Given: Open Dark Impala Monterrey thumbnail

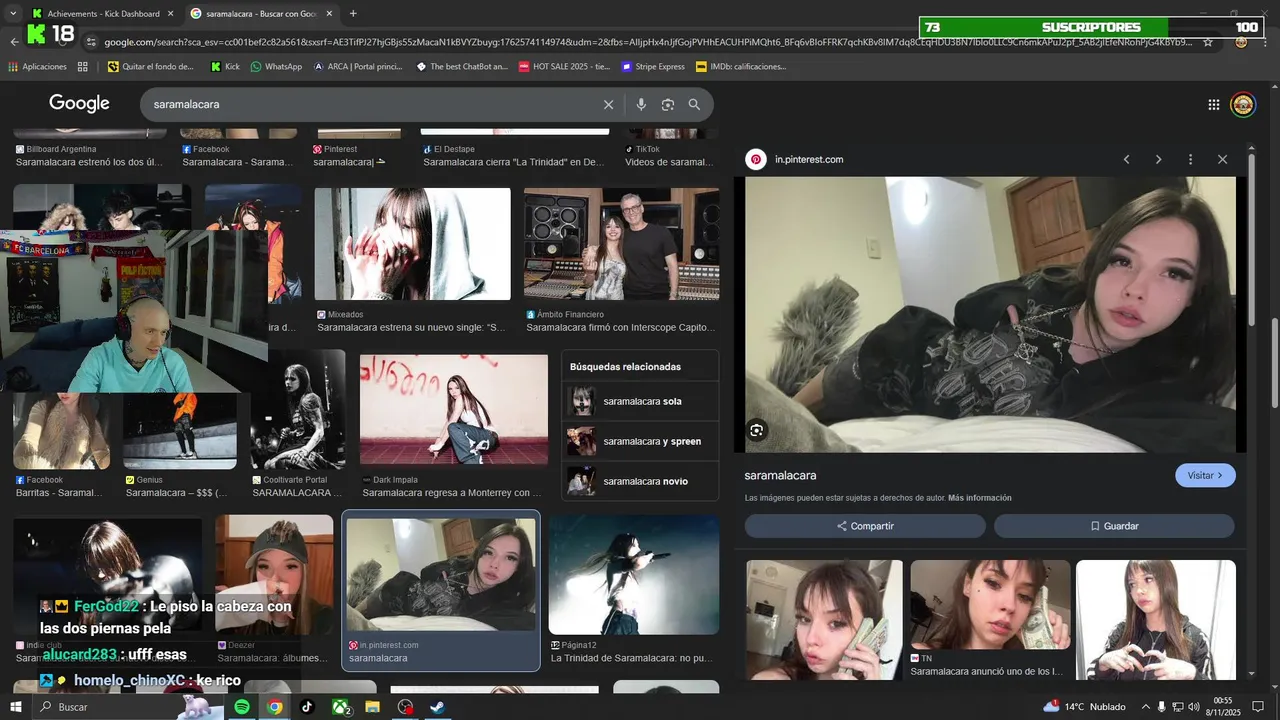Looking at the screenshot, I should 454,410.
